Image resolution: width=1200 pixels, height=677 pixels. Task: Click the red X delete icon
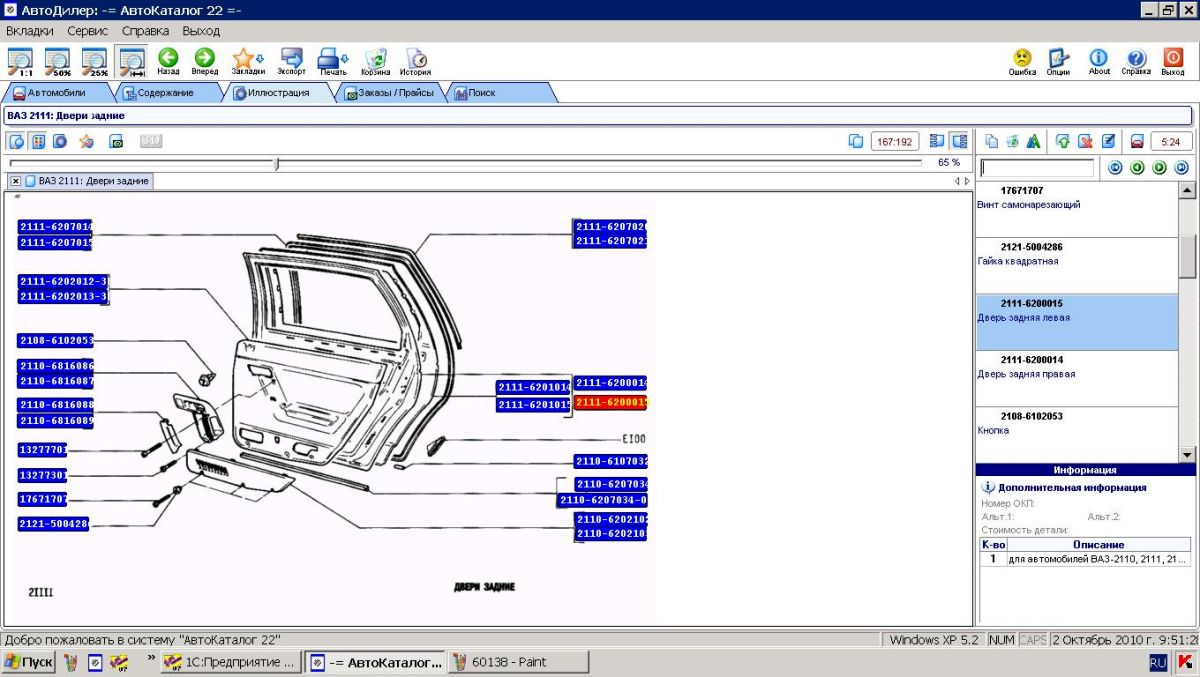pyautogui.click(x=1085, y=141)
